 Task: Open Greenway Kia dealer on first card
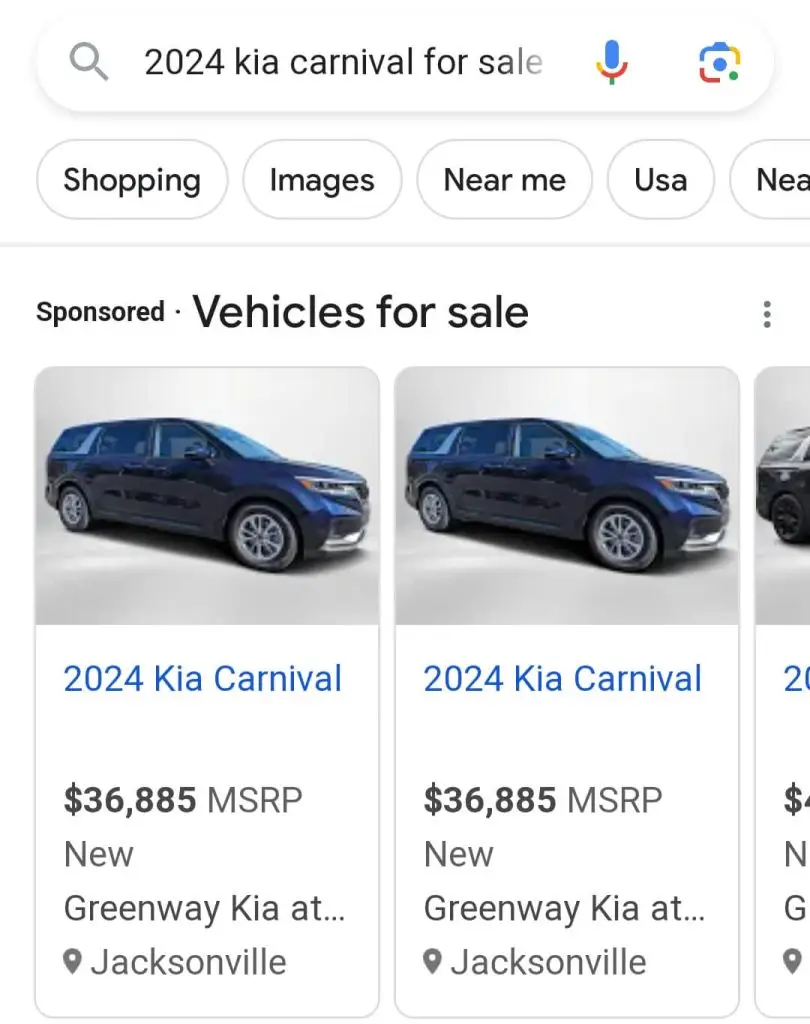click(x=204, y=908)
